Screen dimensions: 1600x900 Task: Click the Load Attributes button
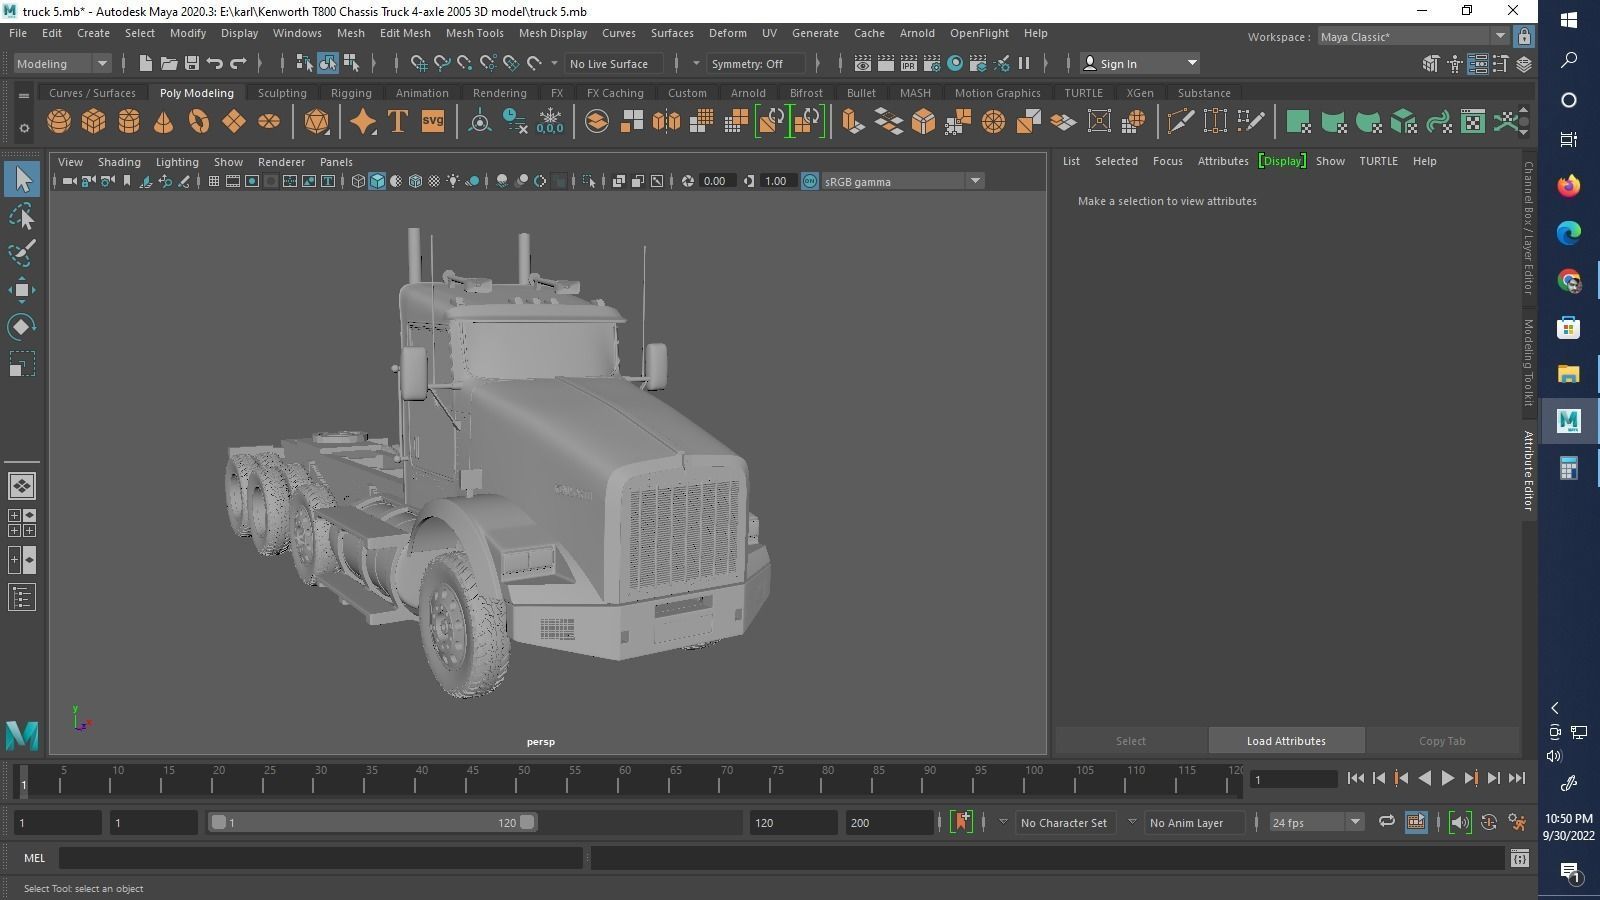[x=1286, y=741]
